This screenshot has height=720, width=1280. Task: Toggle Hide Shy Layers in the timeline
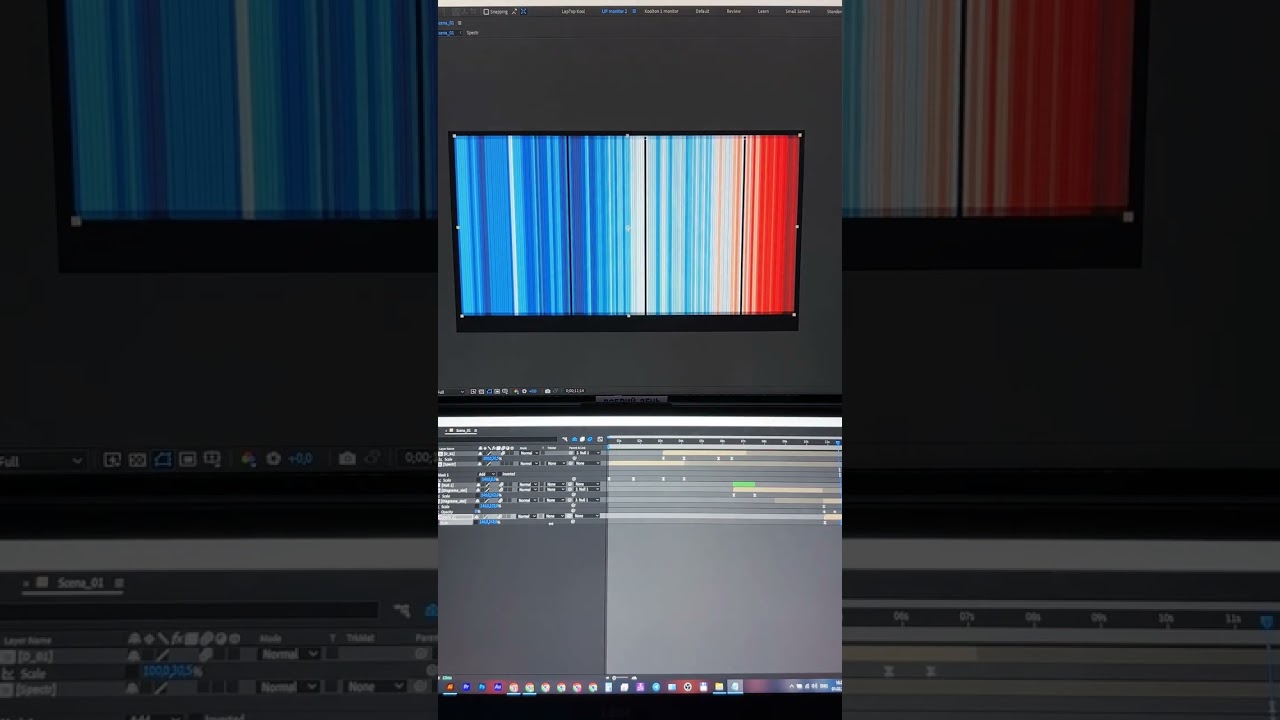[x=574, y=439]
